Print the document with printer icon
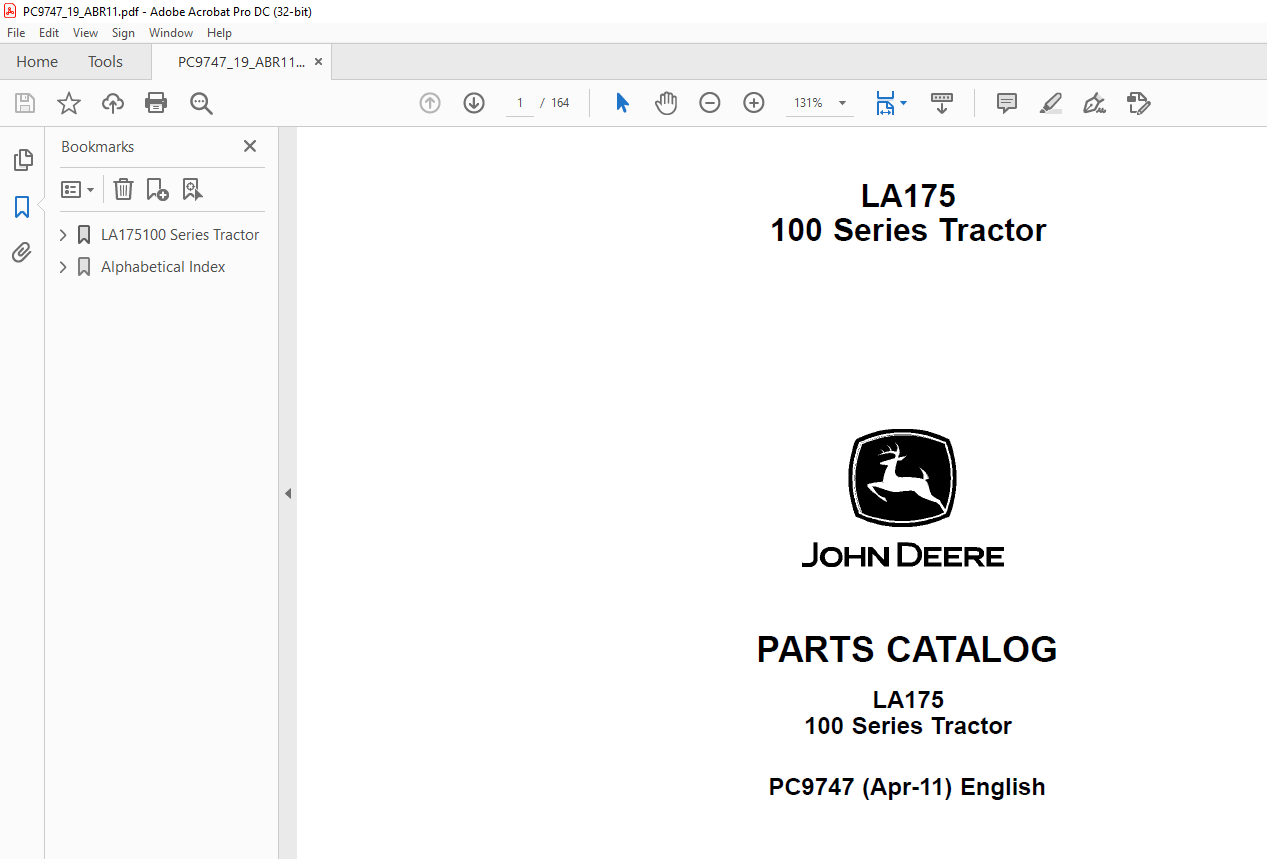 point(156,103)
